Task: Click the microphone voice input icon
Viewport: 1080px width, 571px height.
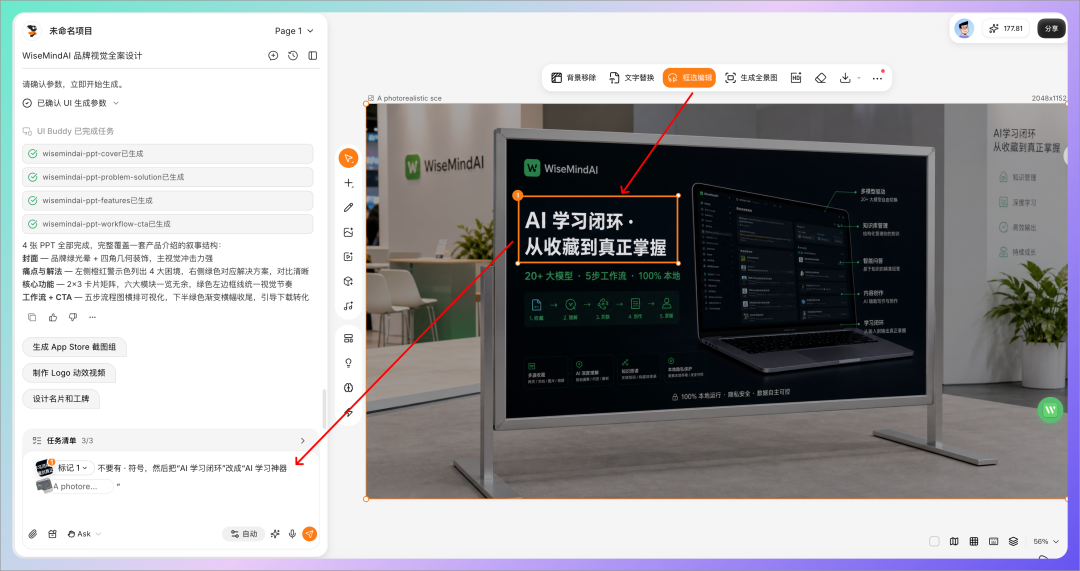Action: [292, 534]
